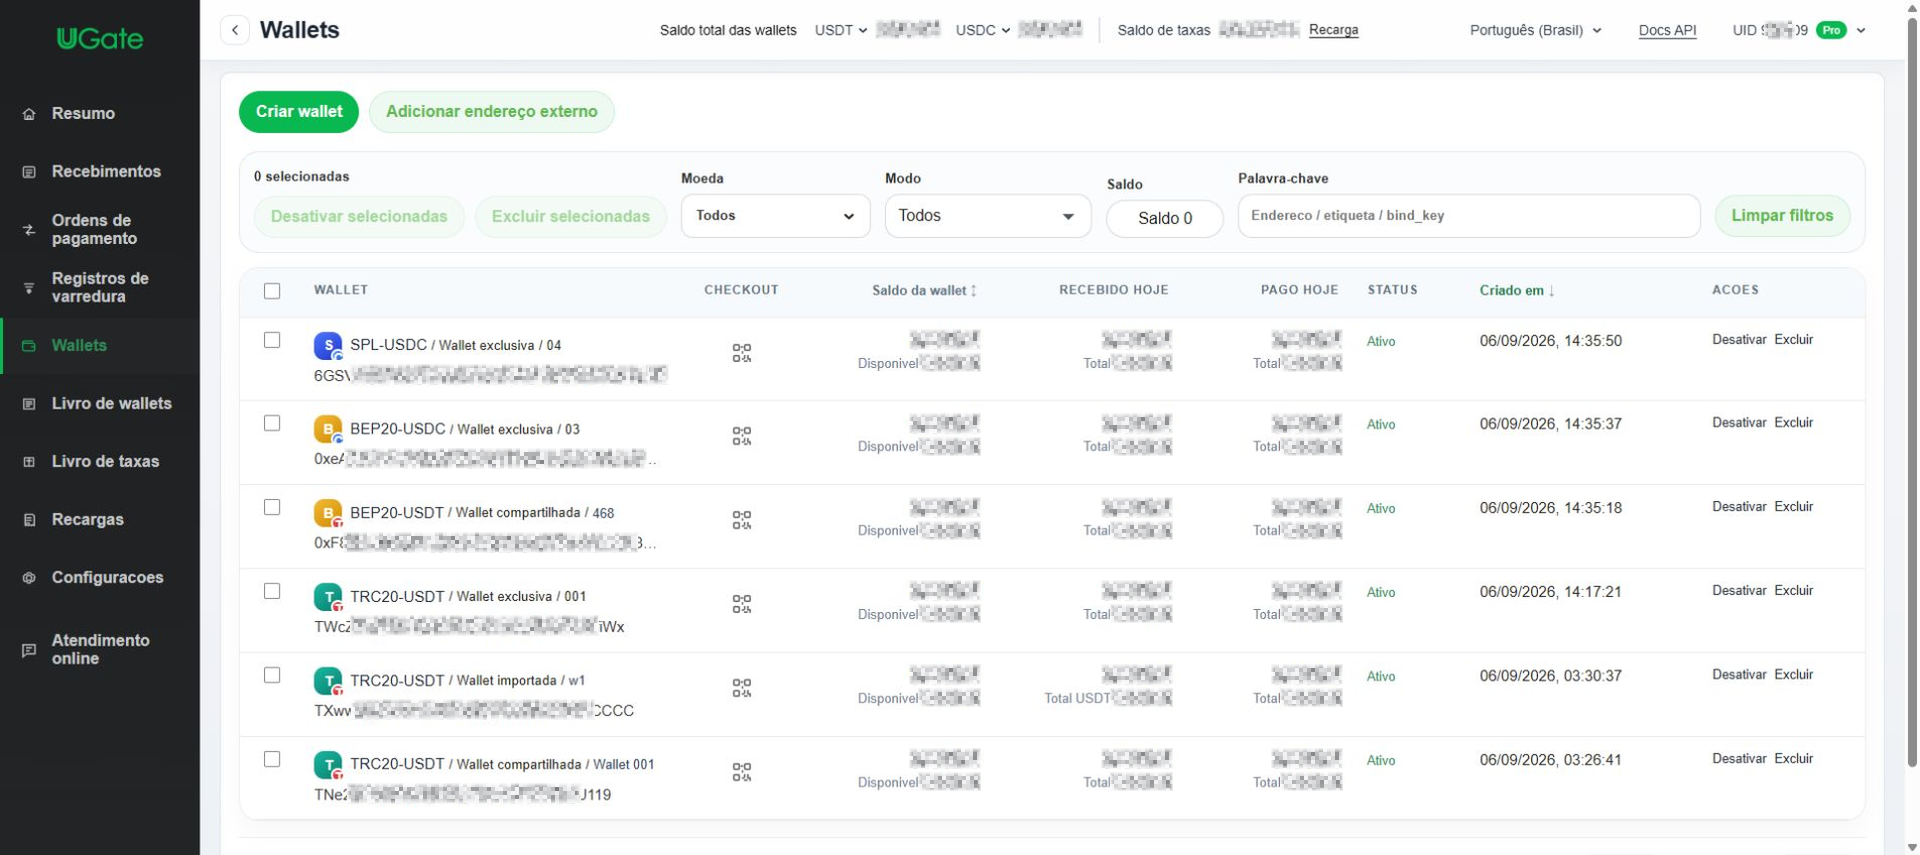
Task: Click the UGate logo
Action: click(x=100, y=39)
